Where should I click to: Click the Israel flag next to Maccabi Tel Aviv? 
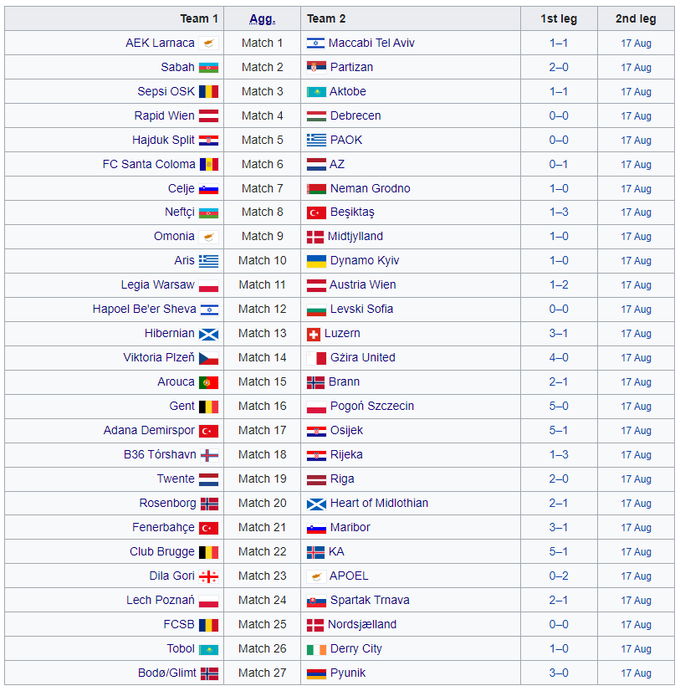(316, 43)
